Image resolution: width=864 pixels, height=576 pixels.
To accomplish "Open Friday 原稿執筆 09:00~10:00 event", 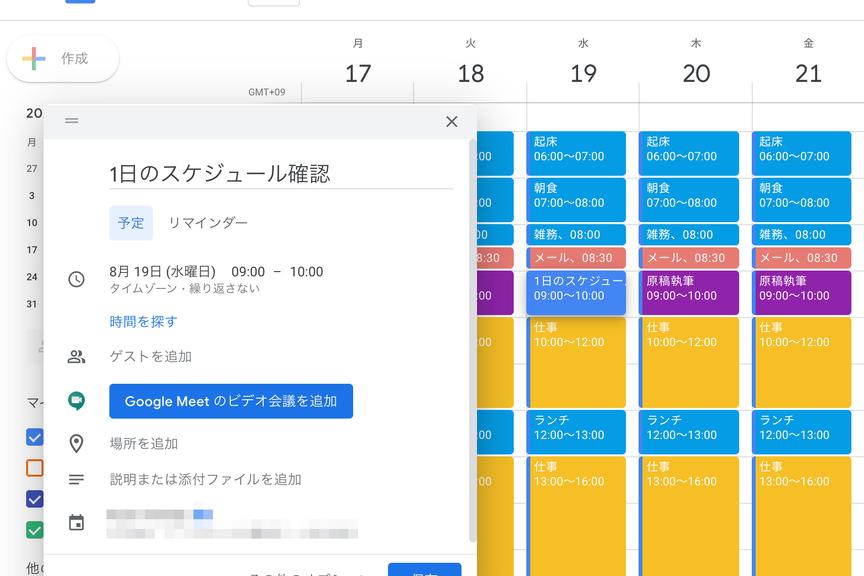I will pyautogui.click(x=801, y=293).
